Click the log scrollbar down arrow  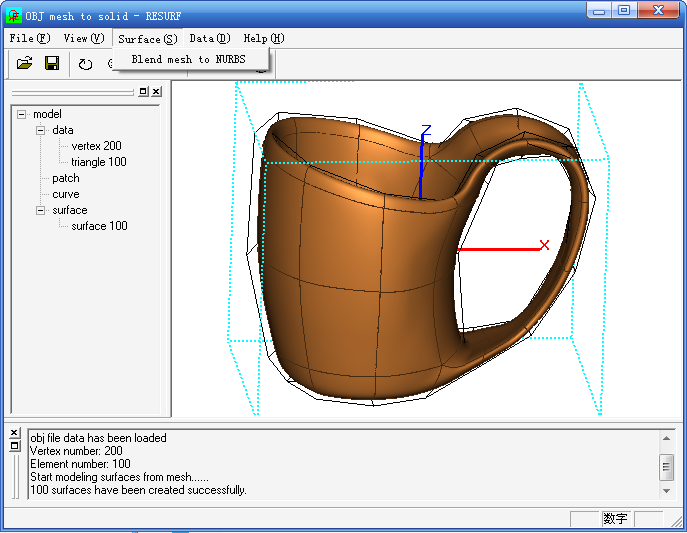click(666, 491)
